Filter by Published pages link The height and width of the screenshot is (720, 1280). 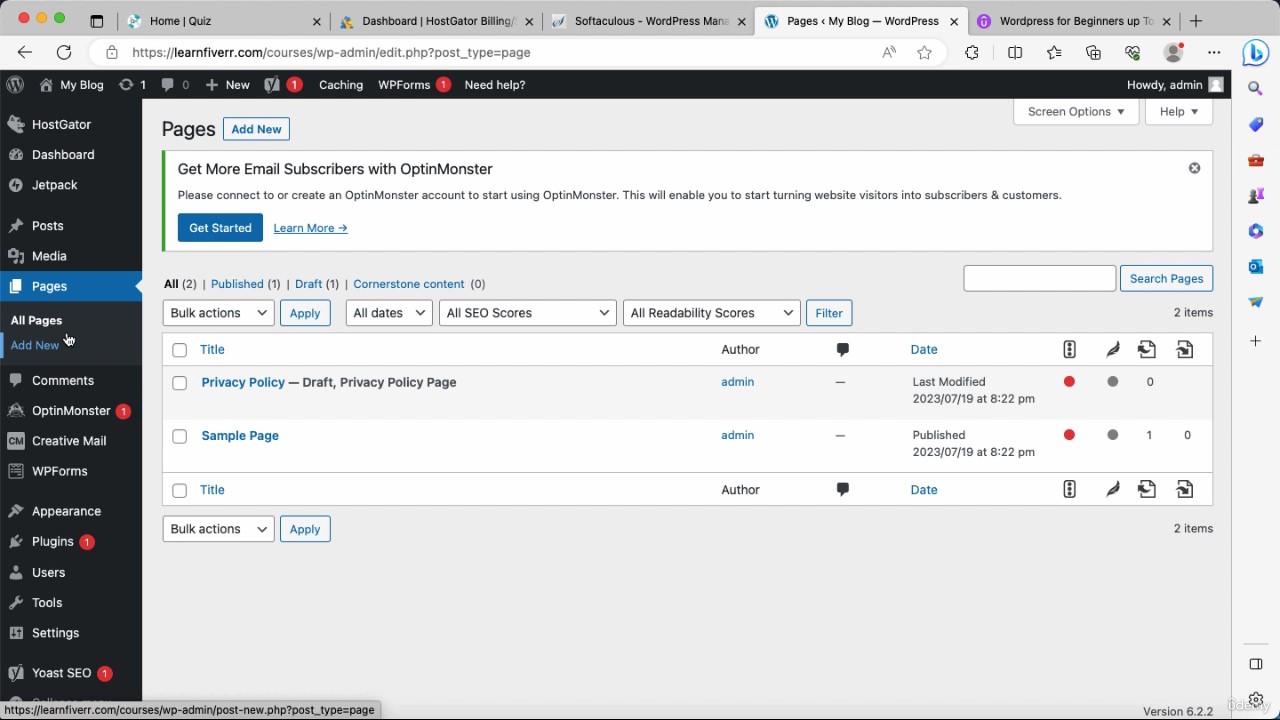point(237,284)
